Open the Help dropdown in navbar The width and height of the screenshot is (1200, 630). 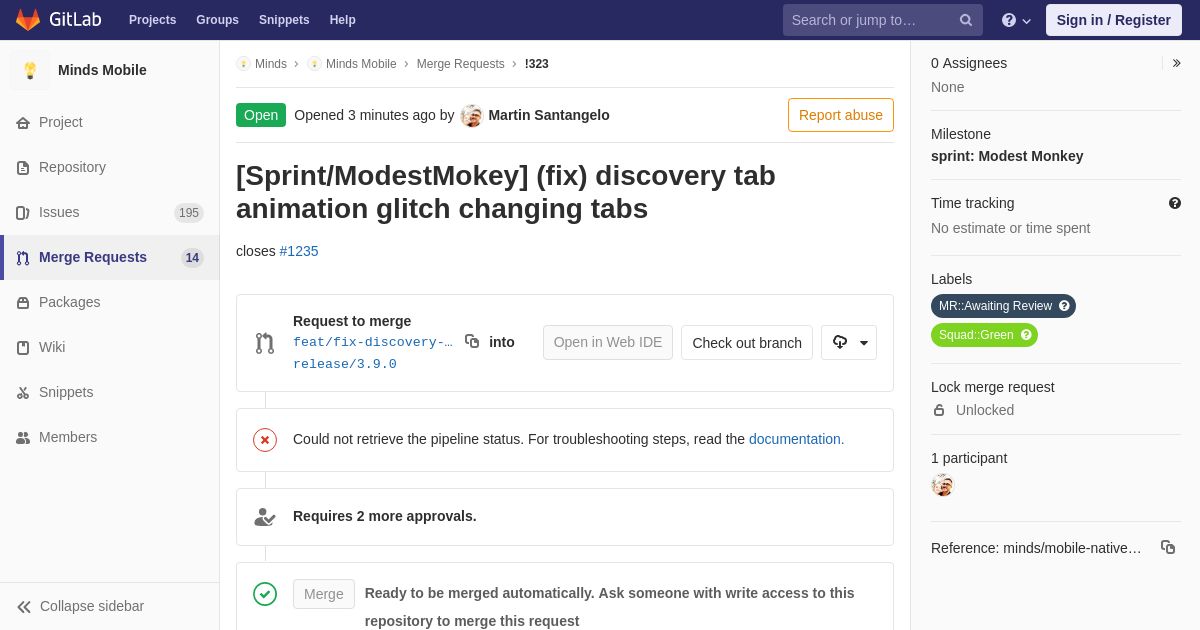(1016, 20)
